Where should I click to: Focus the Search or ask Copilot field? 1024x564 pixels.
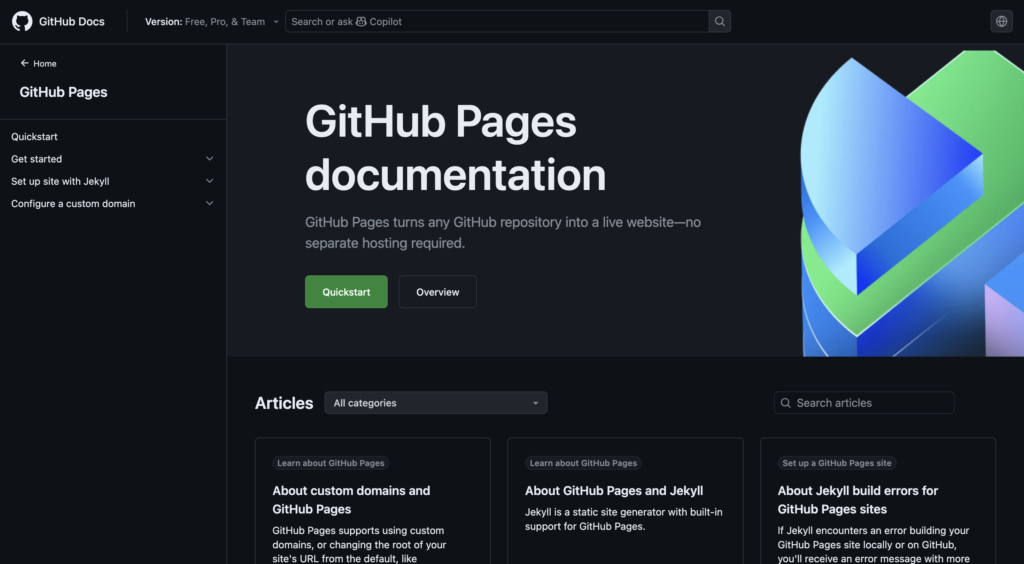point(497,22)
